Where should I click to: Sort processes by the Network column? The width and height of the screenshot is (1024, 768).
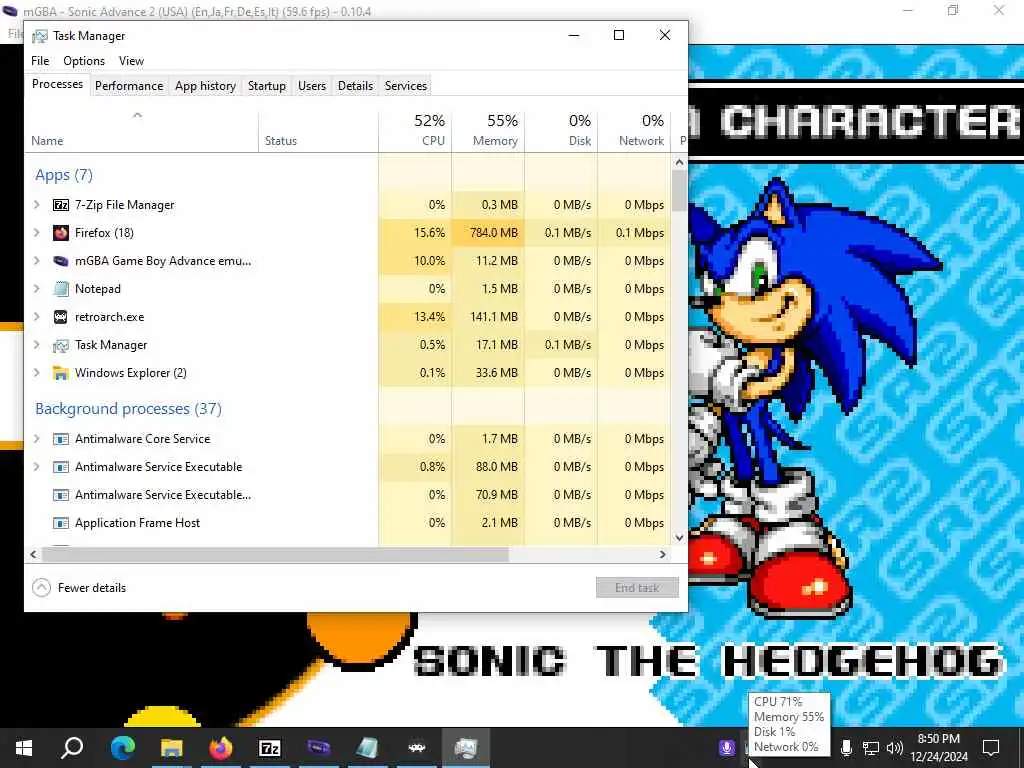click(x=635, y=131)
